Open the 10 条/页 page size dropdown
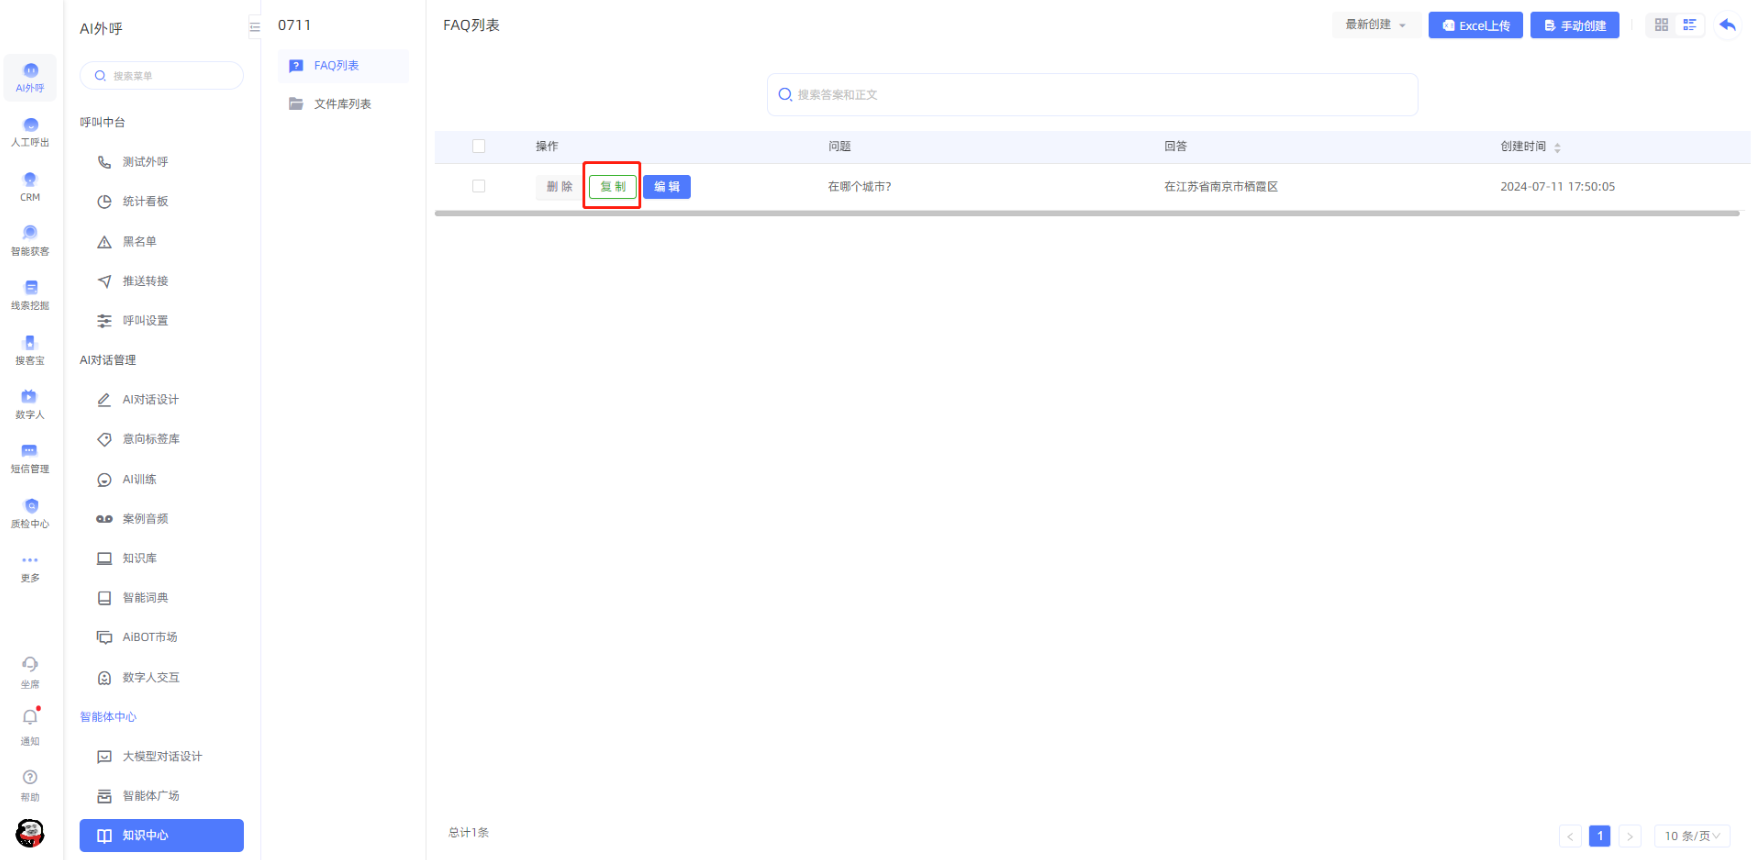The height and width of the screenshot is (860, 1756). pos(1691,836)
